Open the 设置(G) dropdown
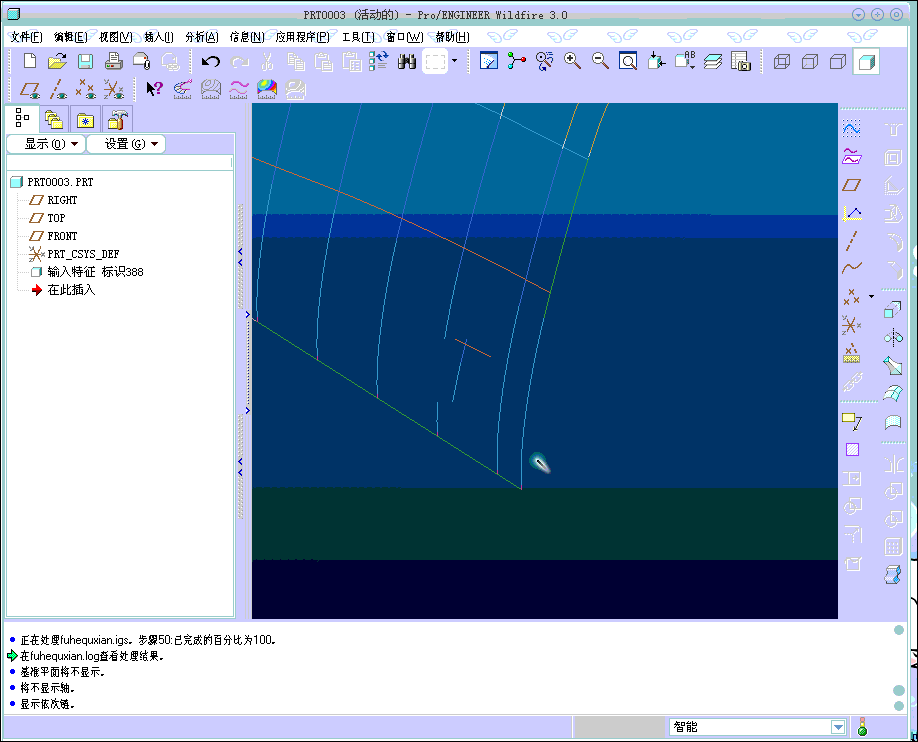This screenshot has width=918, height=742. 126,144
